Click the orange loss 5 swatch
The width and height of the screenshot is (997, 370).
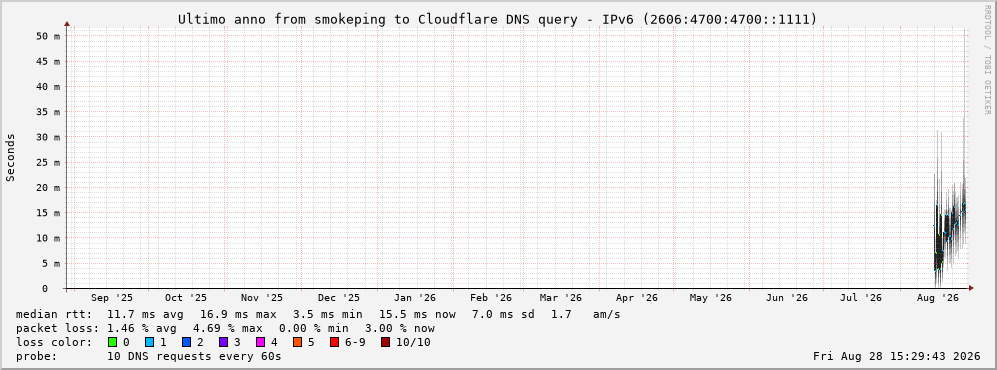pos(298,343)
